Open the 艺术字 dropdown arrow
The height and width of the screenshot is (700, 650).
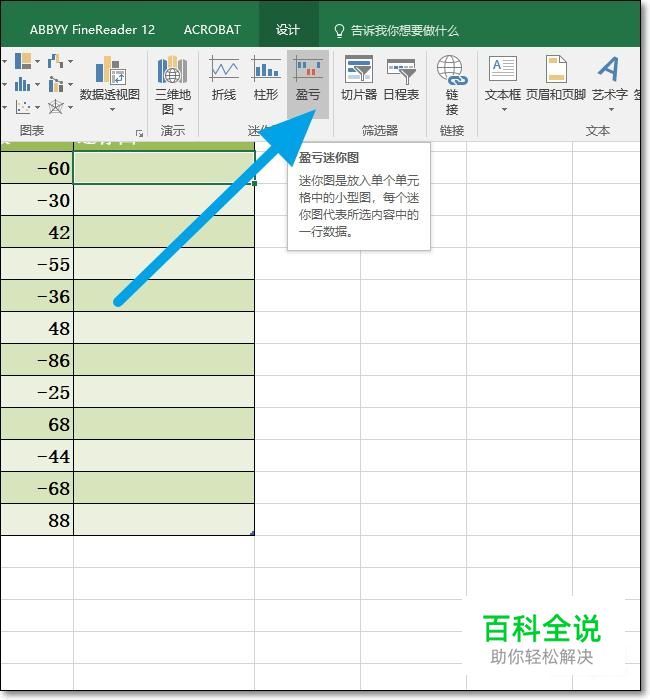(611, 109)
